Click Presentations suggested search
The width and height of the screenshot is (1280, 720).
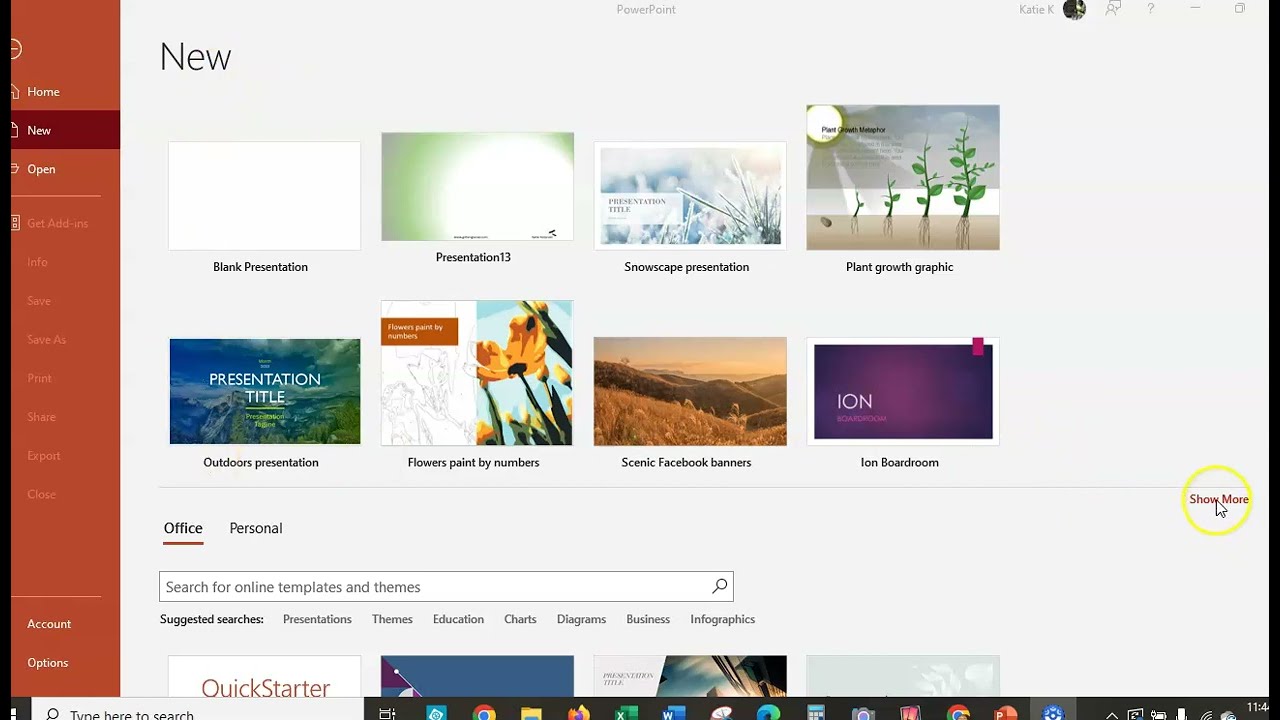[317, 619]
